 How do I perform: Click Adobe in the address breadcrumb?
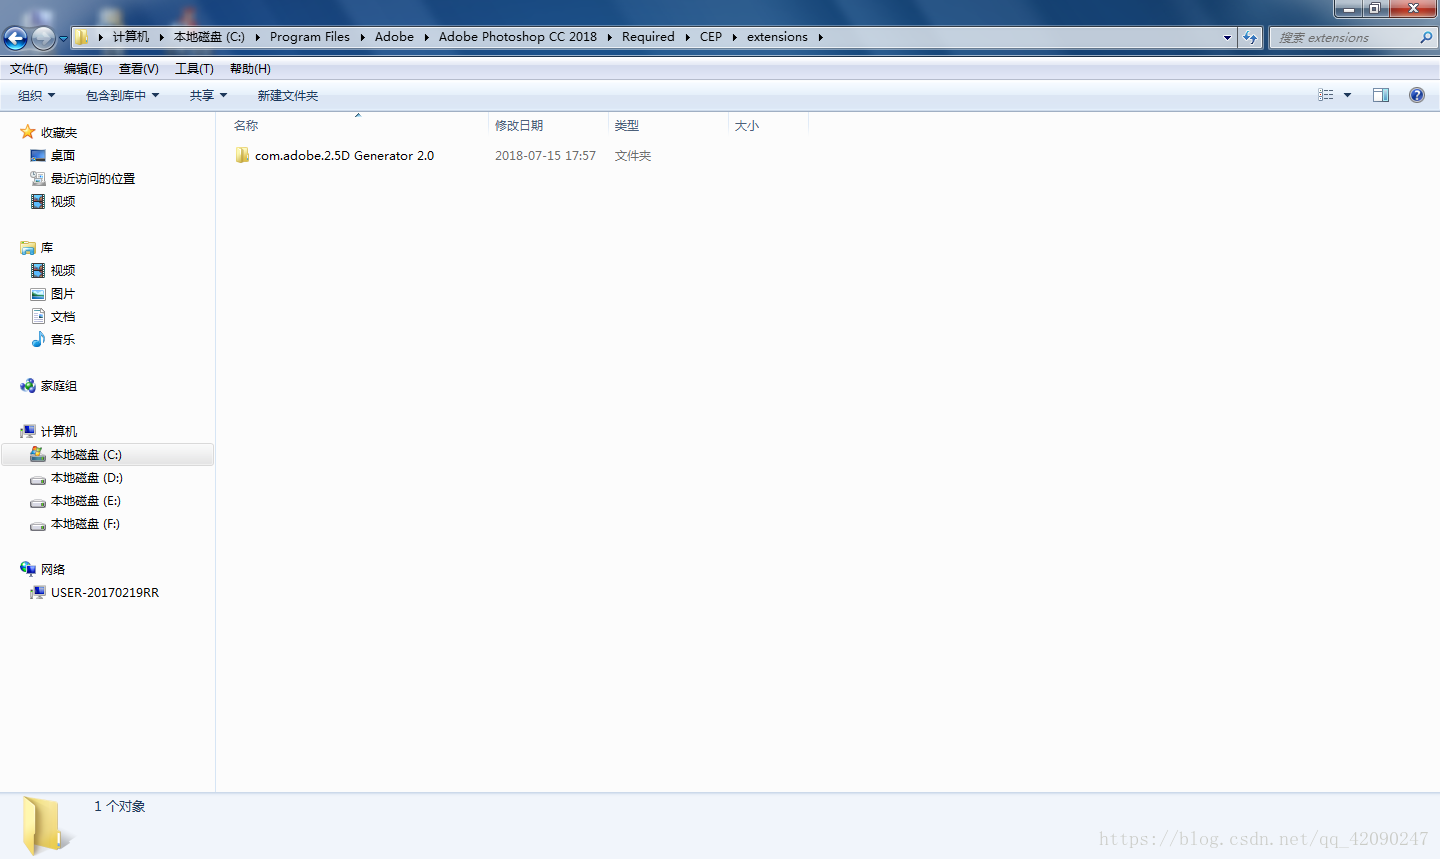[394, 37]
